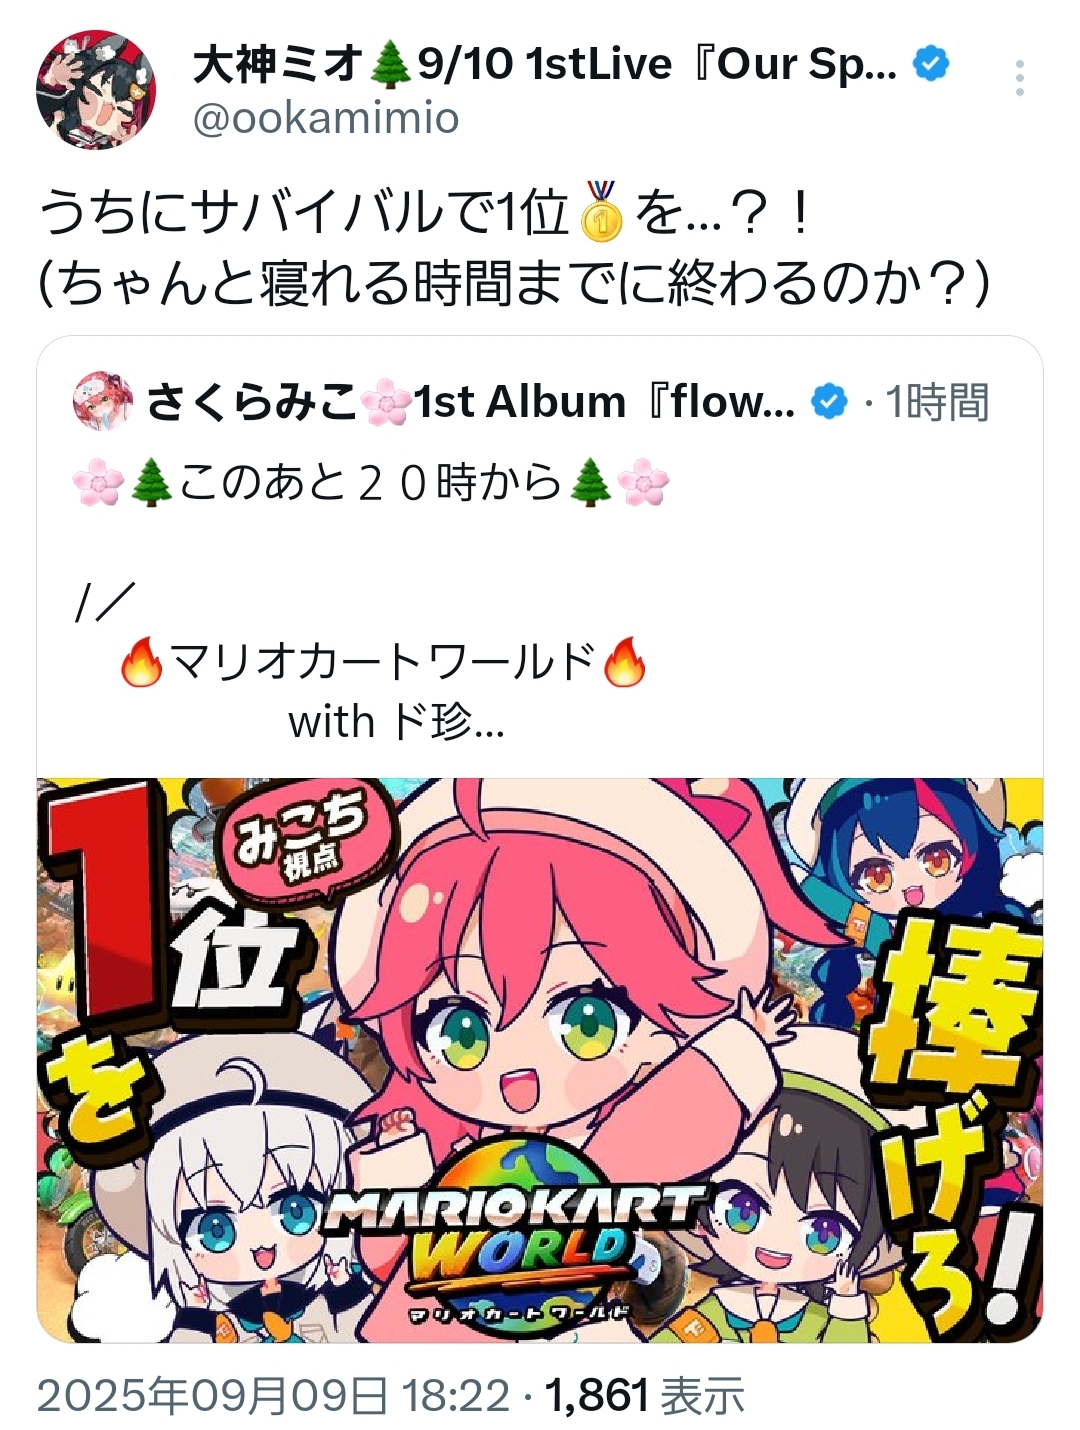Expand quoted tweet text at 'with ド珍...'
The width and height of the screenshot is (1080, 1430).
click(396, 721)
